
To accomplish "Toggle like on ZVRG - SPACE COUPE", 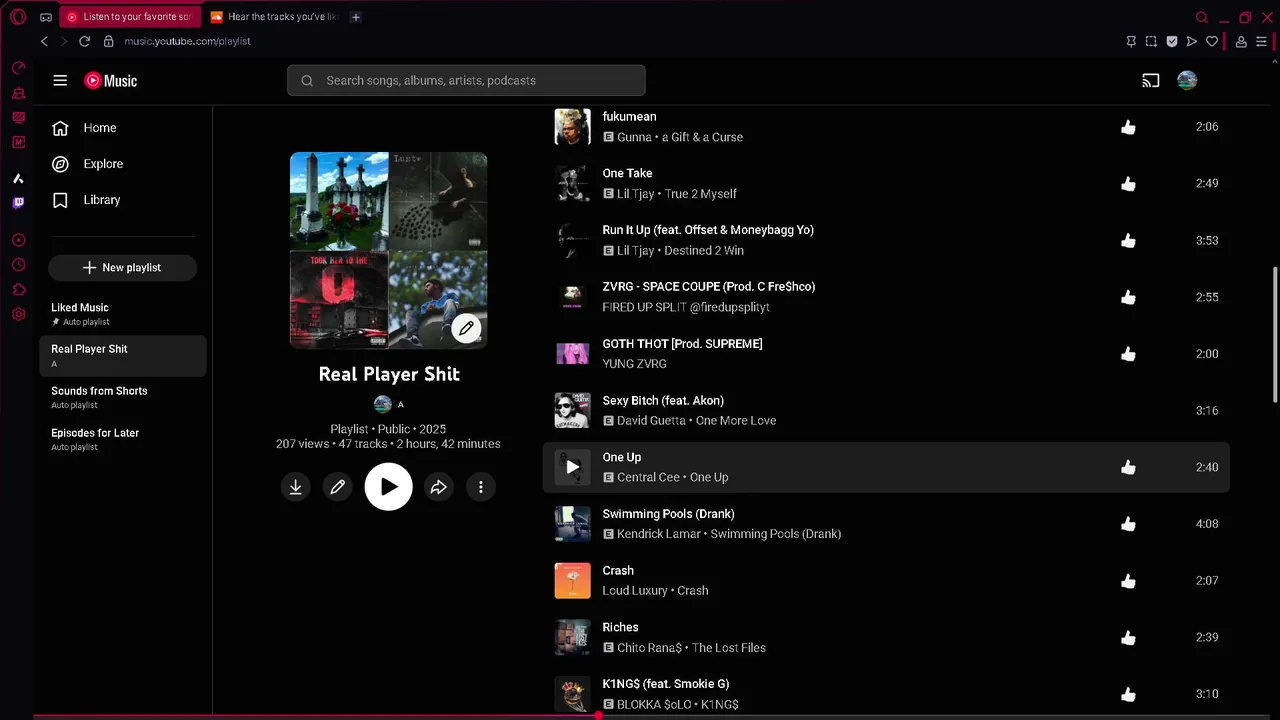I will click(1128, 297).
